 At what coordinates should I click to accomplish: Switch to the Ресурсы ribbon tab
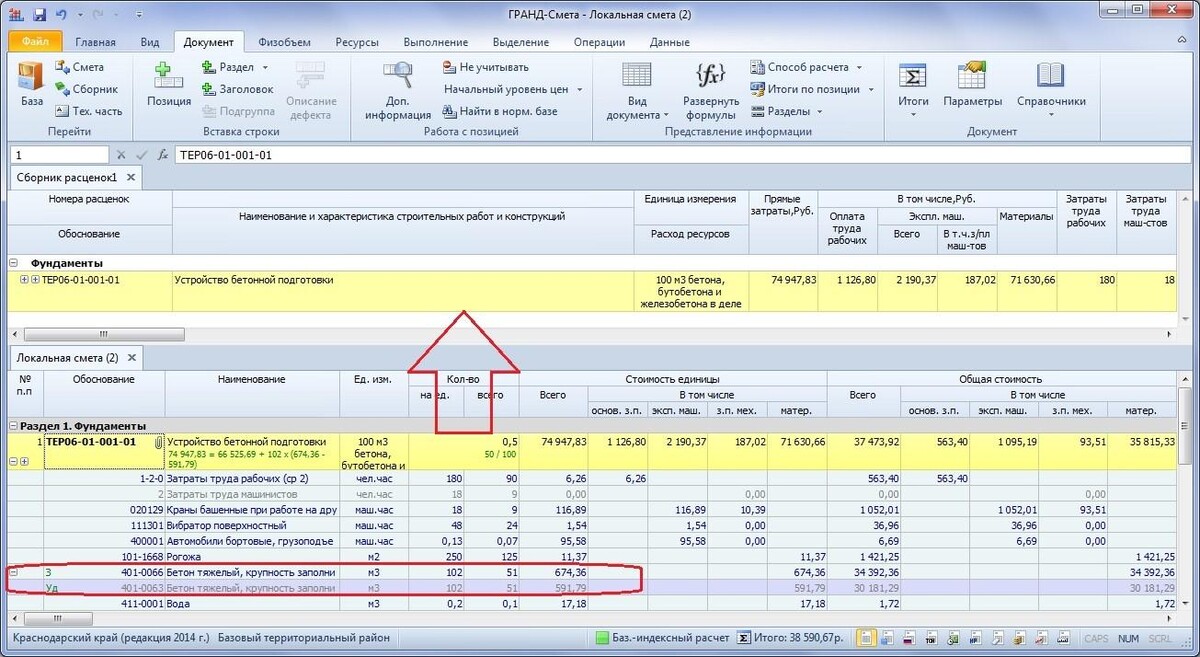point(357,42)
